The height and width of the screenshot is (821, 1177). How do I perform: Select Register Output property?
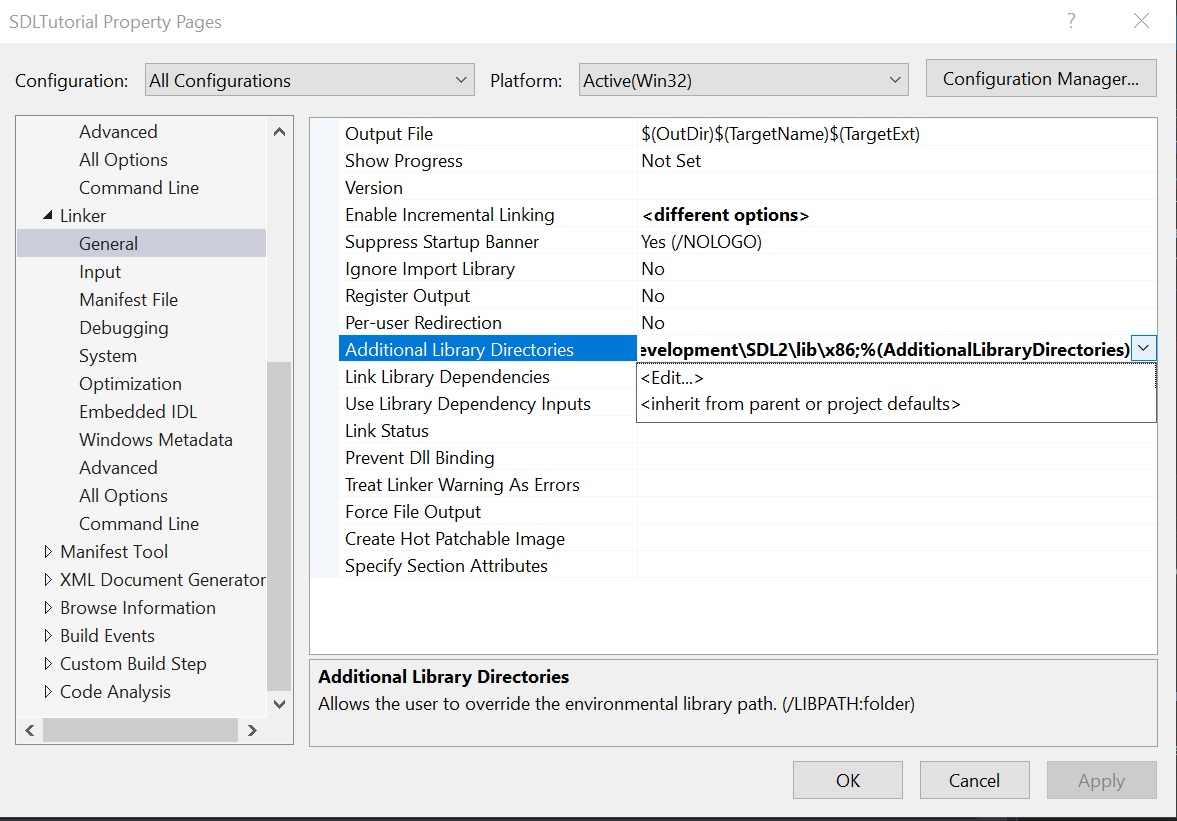[x=408, y=296]
